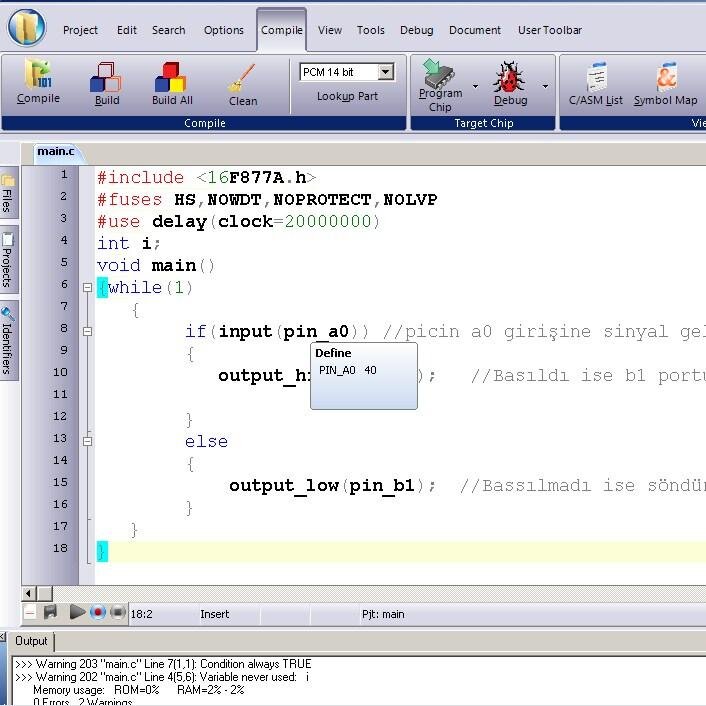Image resolution: width=706 pixels, height=706 pixels.
Task: Click the #include 16F877A.h code line
Action: [207, 177]
